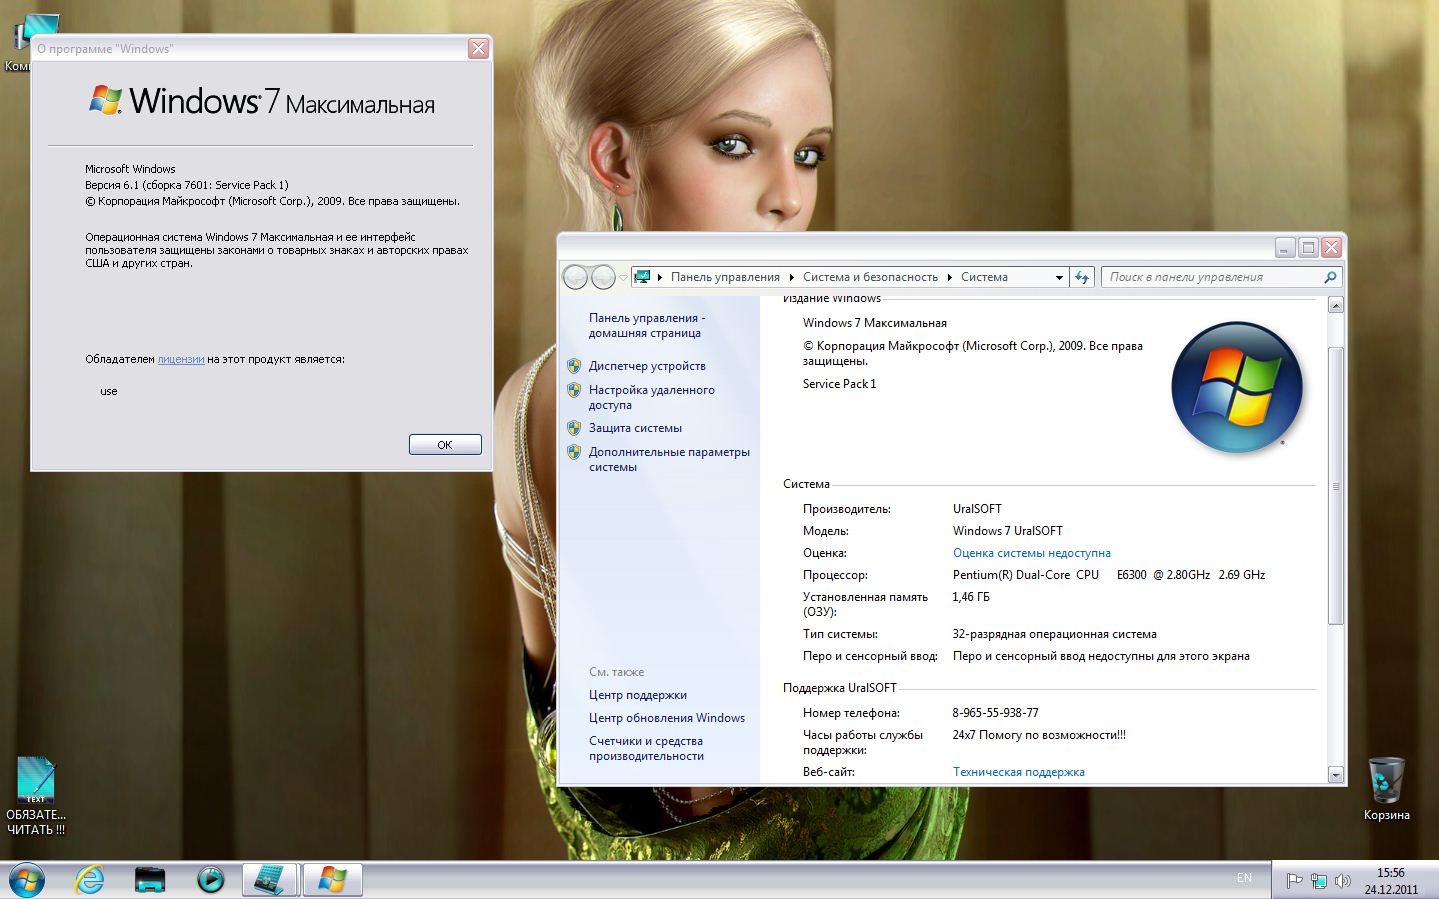This screenshot has height=899, width=1439.
Task: Click Версия 6.1 (сборка 7601) line in About dialog
Action: click(186, 185)
